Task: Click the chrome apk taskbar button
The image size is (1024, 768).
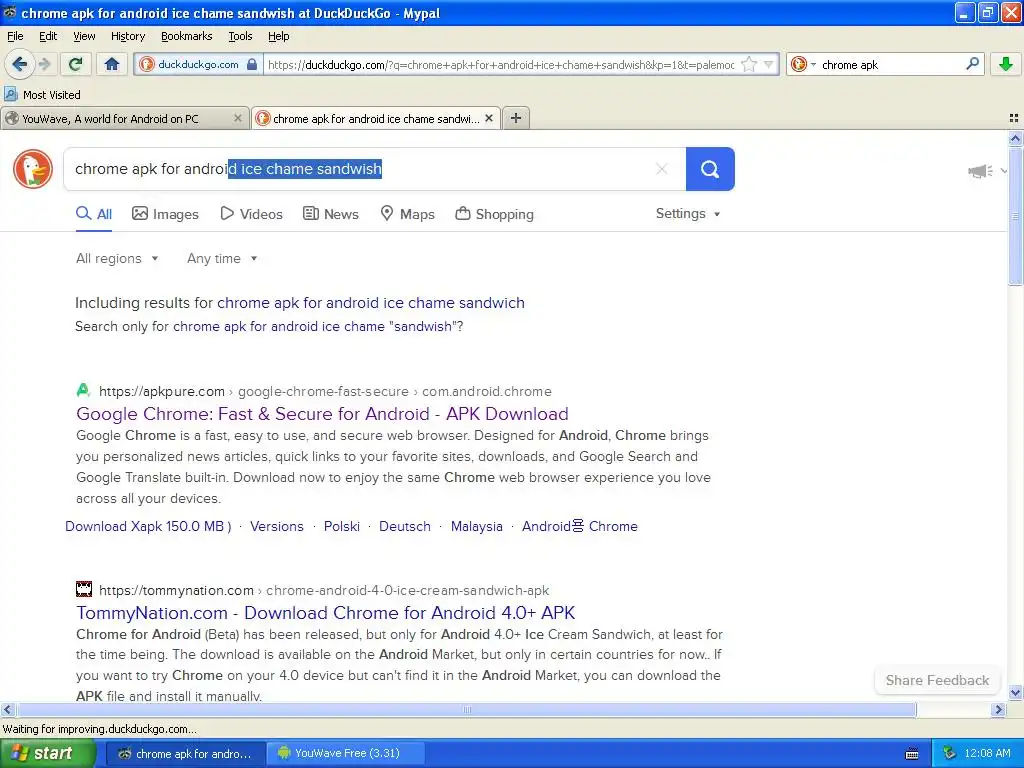Action: (184, 753)
